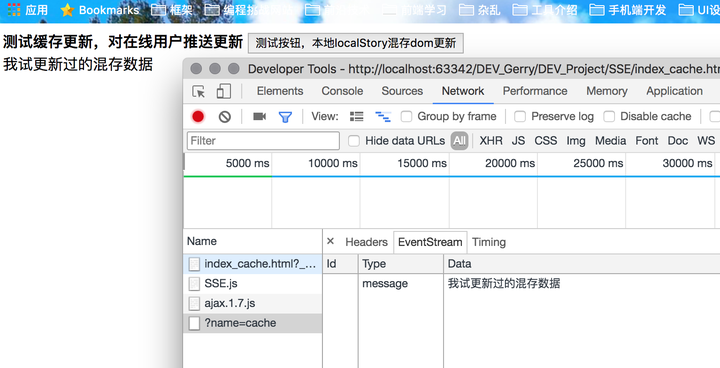The width and height of the screenshot is (720, 368).
Task: Click the SSE.js file icon
Action: coord(194,283)
